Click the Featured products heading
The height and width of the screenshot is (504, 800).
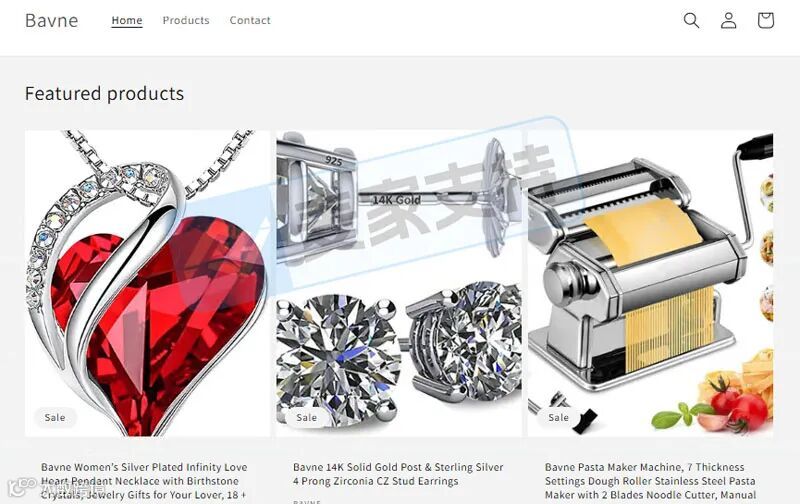click(105, 93)
